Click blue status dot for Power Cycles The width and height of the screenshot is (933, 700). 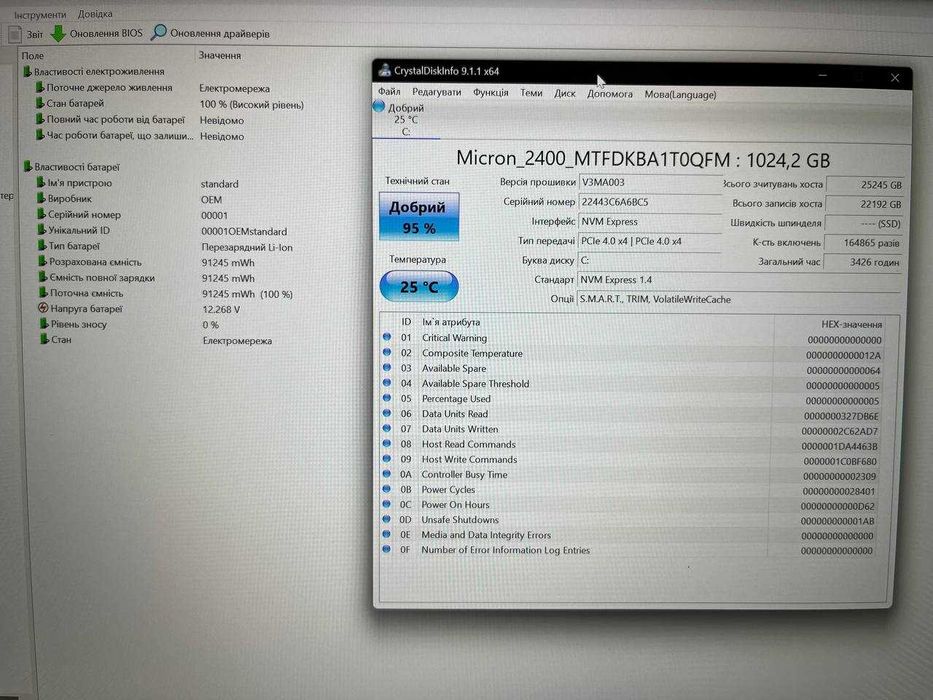click(387, 489)
